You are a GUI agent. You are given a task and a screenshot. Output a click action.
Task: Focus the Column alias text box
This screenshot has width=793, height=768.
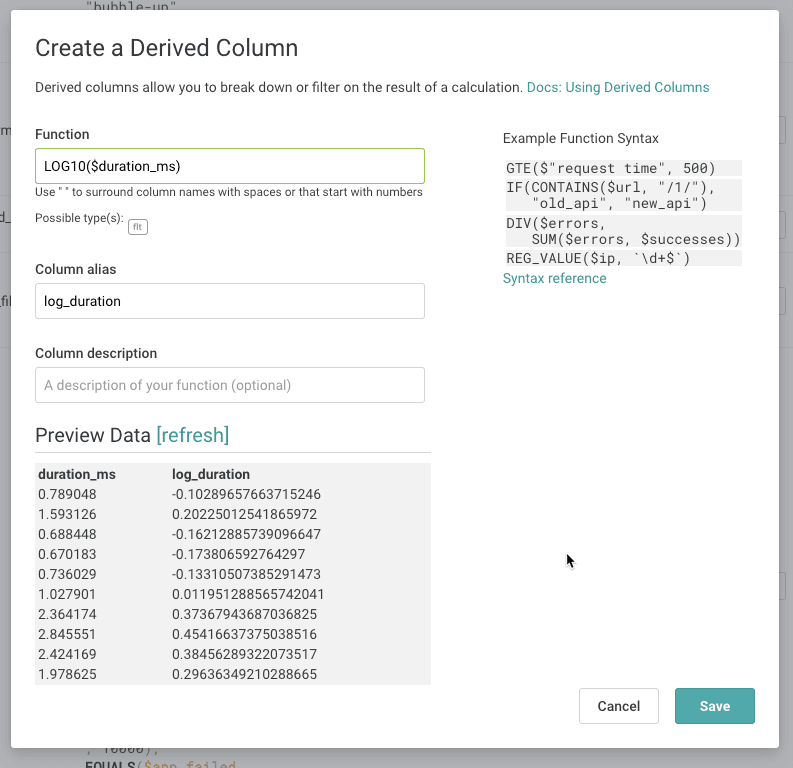coord(229,301)
